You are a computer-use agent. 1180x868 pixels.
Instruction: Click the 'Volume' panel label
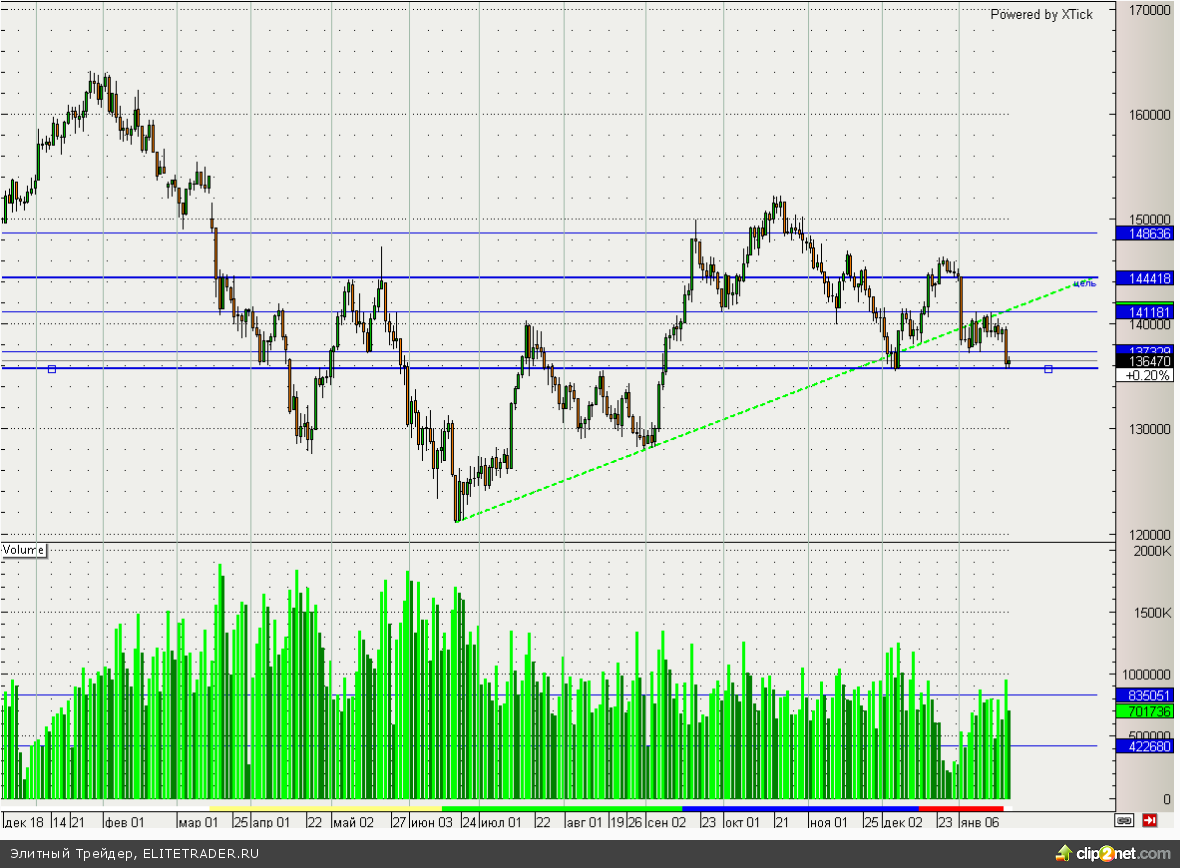click(x=24, y=550)
